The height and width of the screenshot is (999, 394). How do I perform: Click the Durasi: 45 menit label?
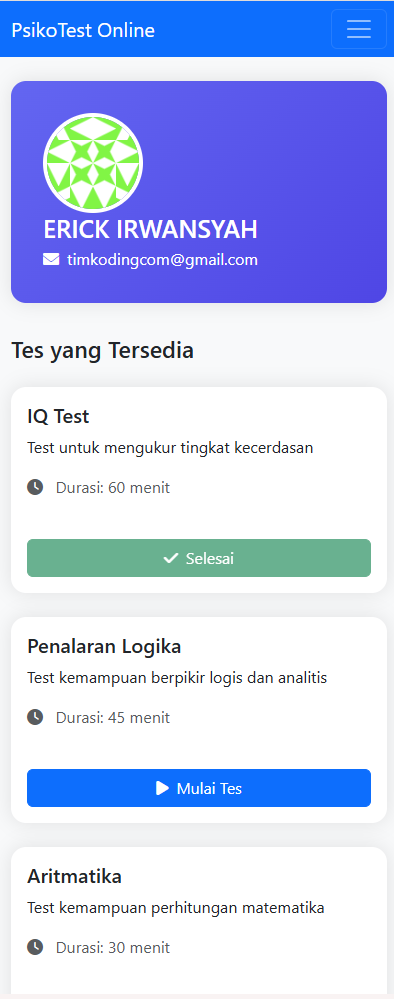pos(113,718)
